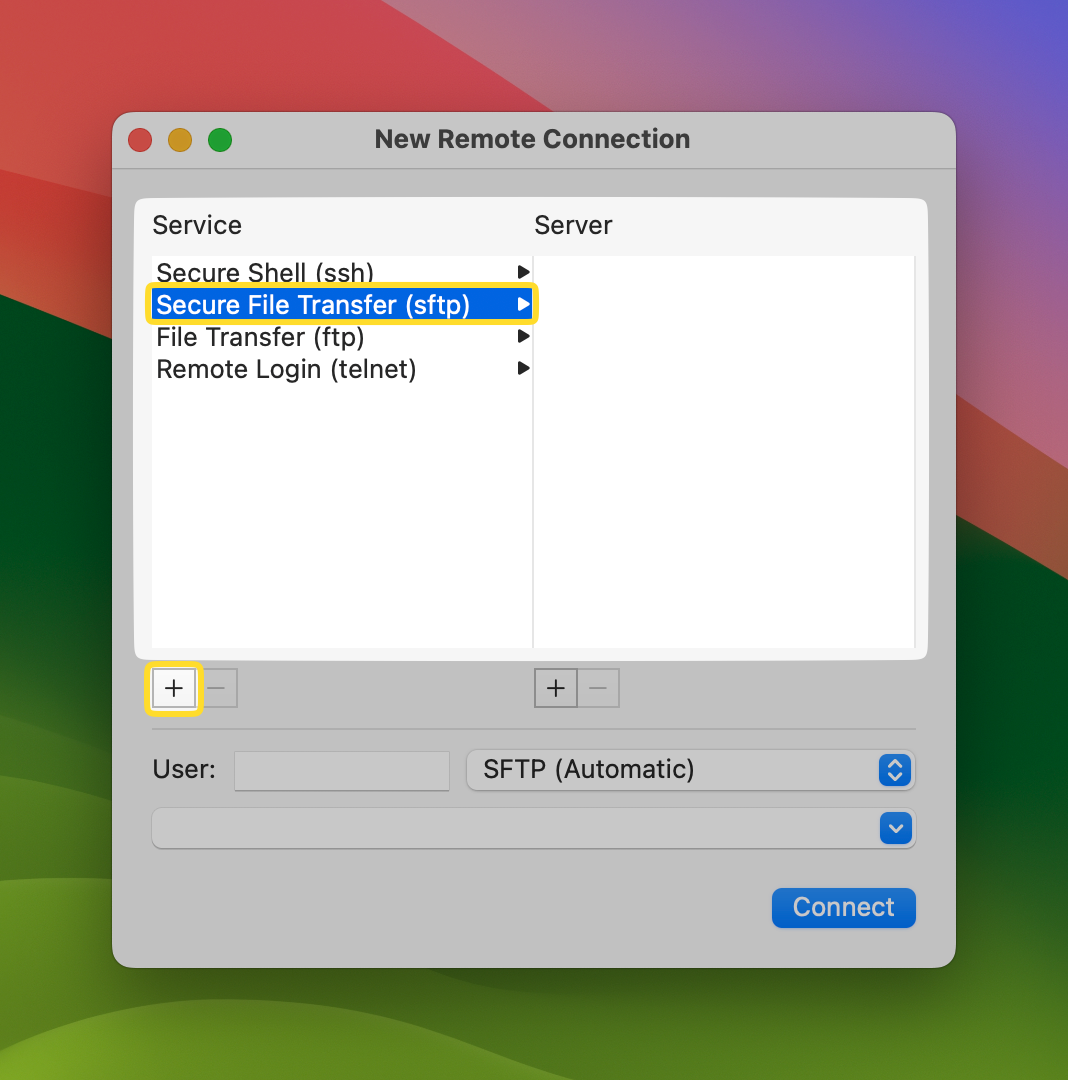Click the disclosure arrow beside Secure Shell (ssh)
1068x1080 pixels.
click(523, 272)
